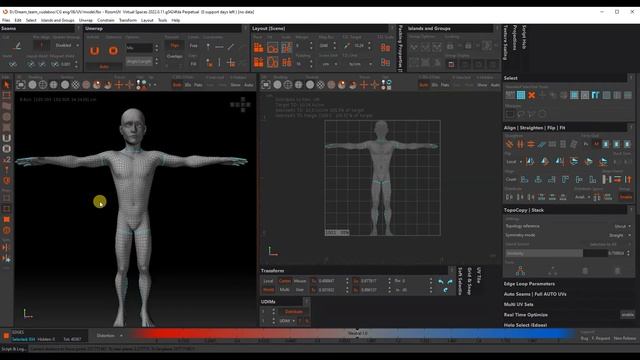Toggle the UV viewport Both mode
Screen dimensions: 640x360
click(x=424, y=85)
